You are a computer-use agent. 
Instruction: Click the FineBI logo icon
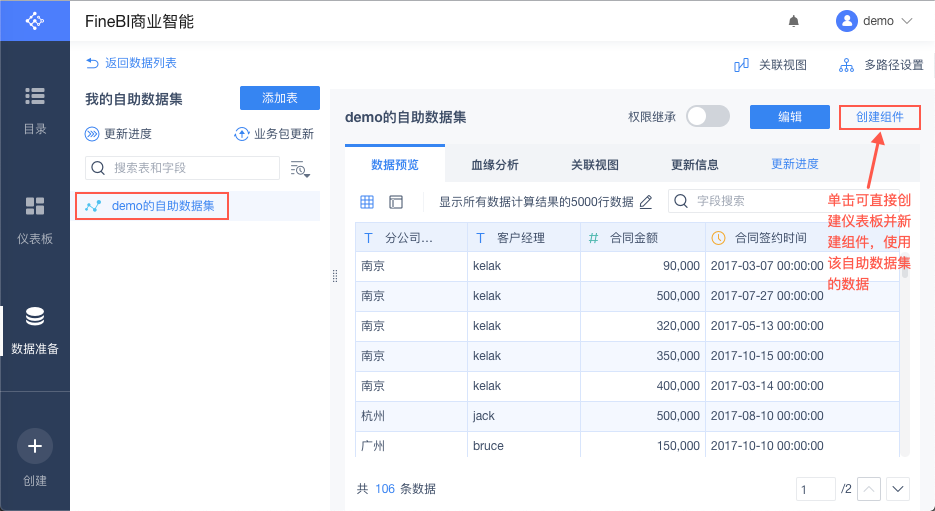point(35,21)
